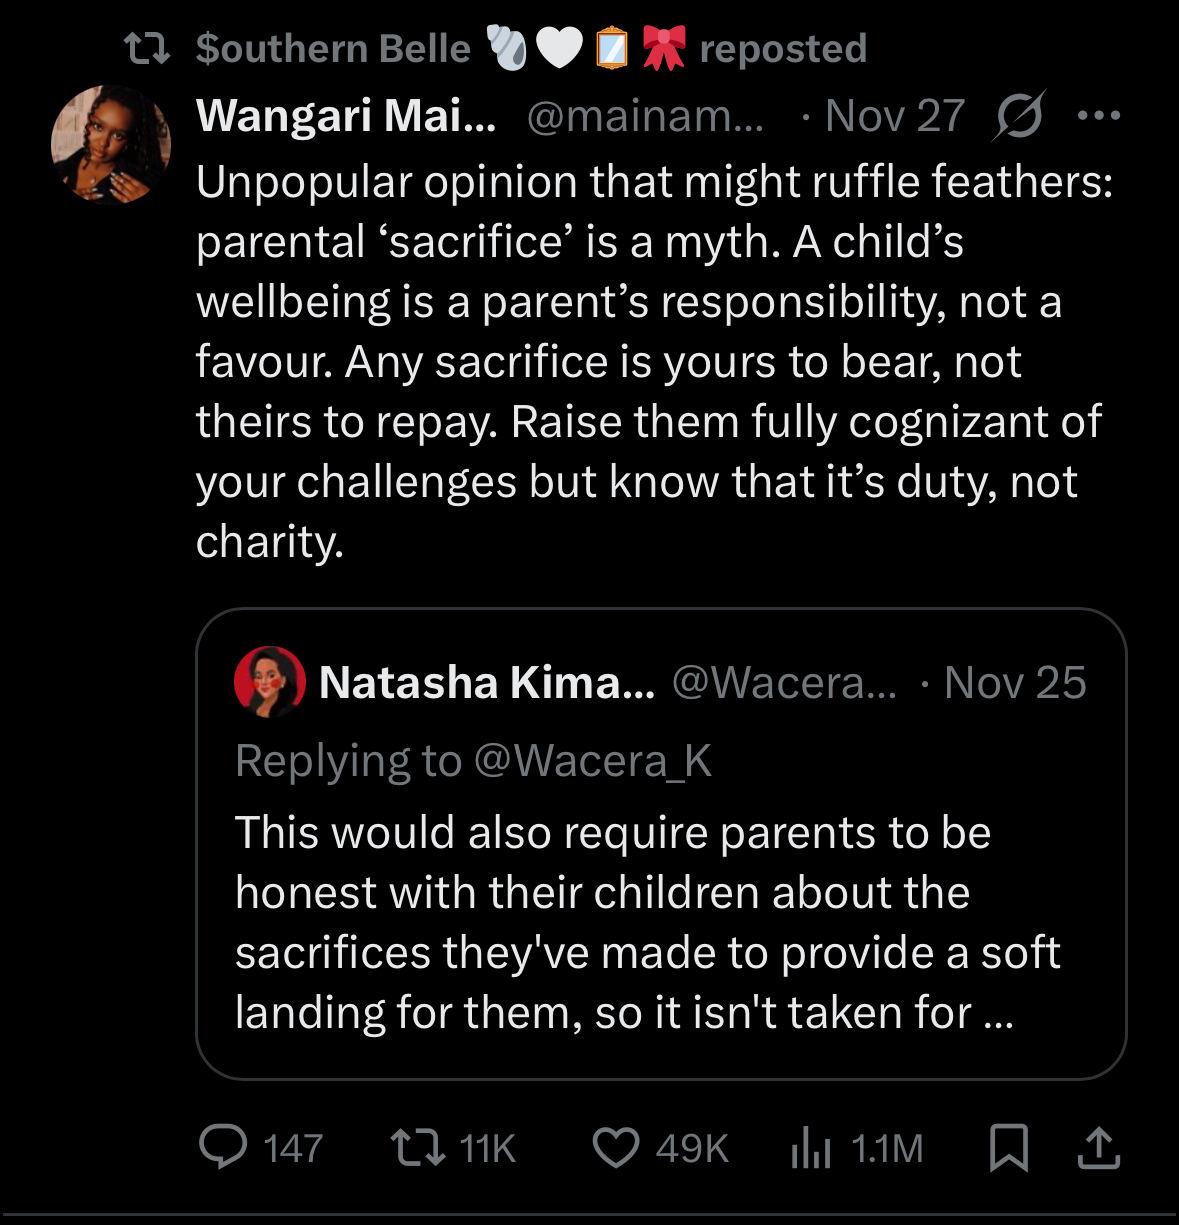The height and width of the screenshot is (1225, 1179).
Task: Open the reply comment icon
Action: 223,1147
